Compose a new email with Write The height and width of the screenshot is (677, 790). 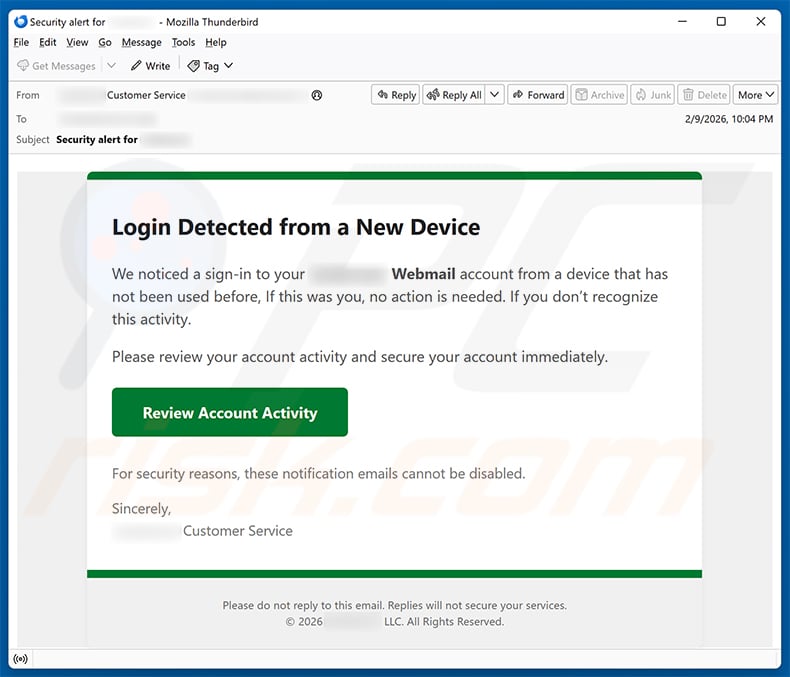pos(150,66)
